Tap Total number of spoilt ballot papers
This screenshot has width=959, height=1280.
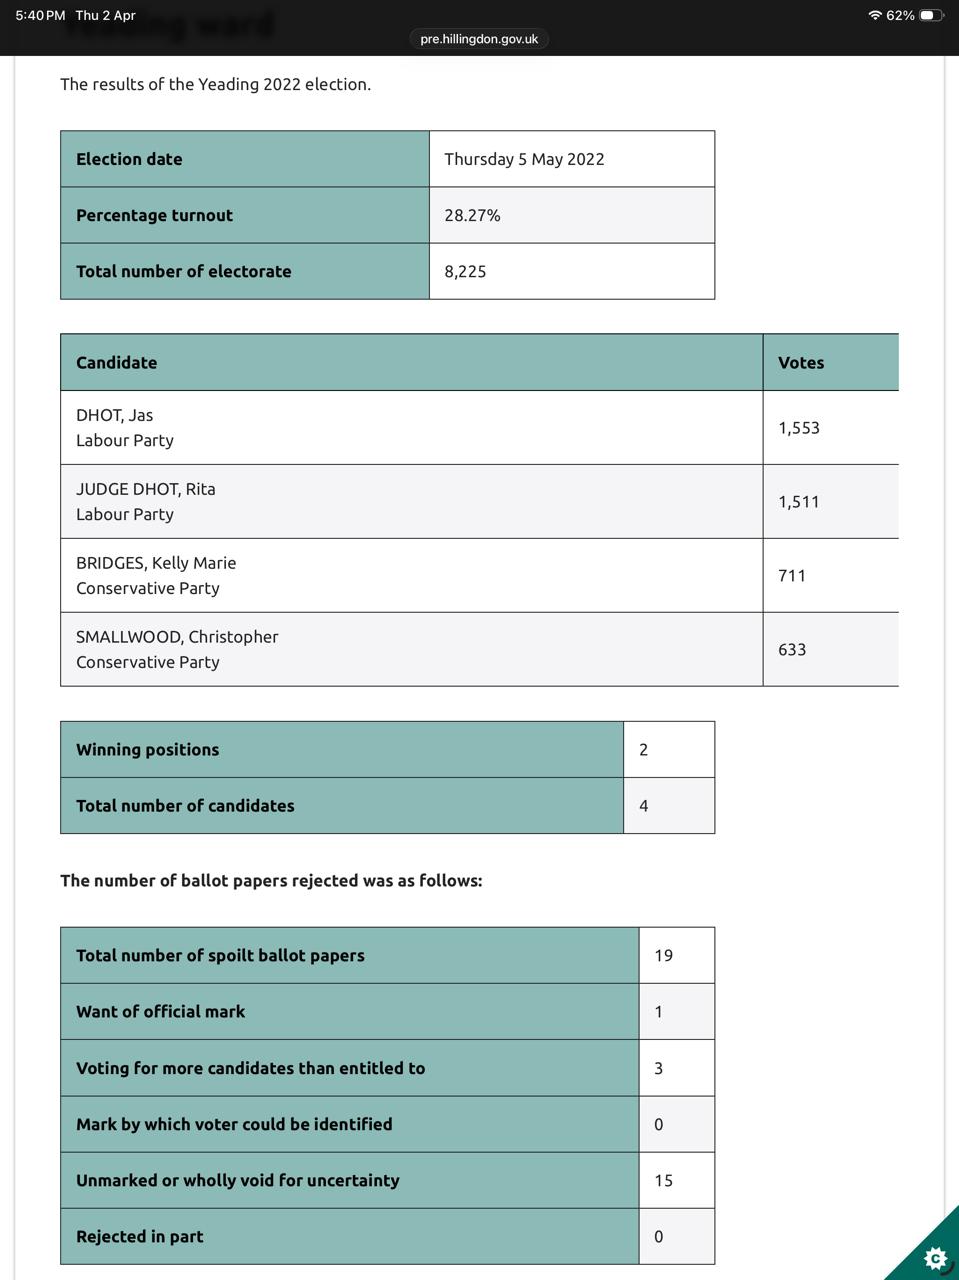pyautogui.click(x=220, y=955)
